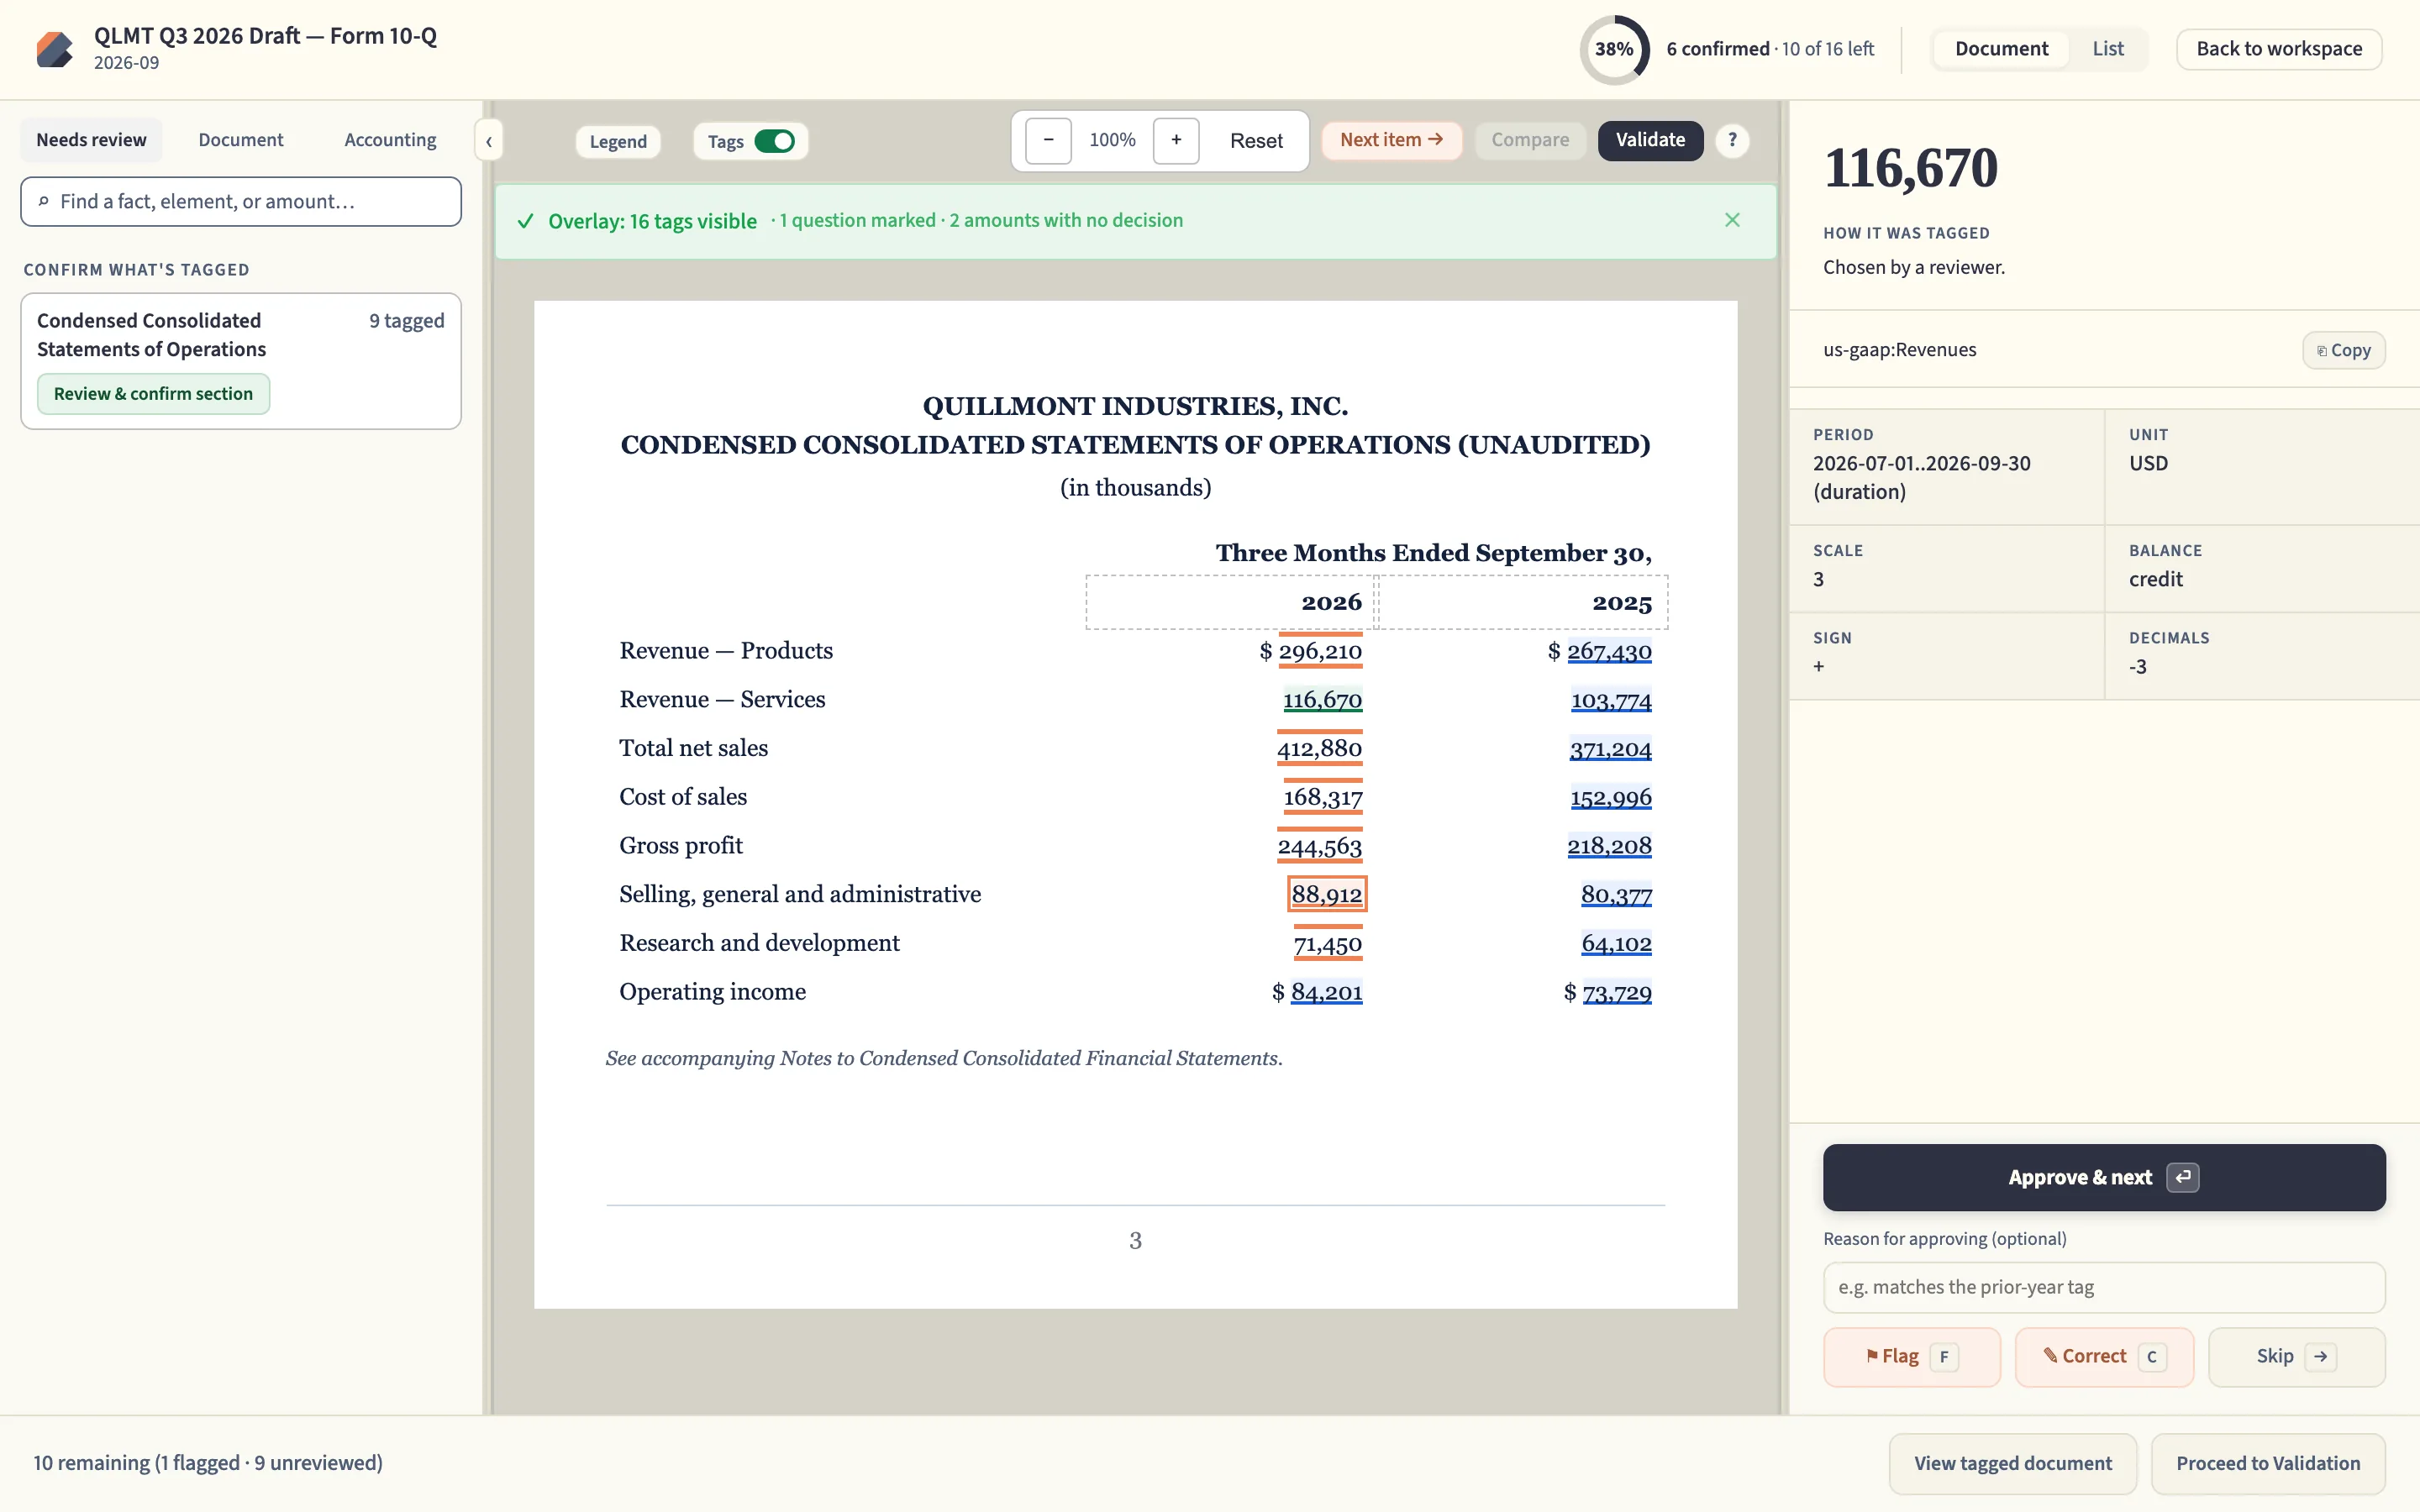This screenshot has width=2420, height=1512.
Task: Select tagged value 412,880
Action: [1319, 748]
